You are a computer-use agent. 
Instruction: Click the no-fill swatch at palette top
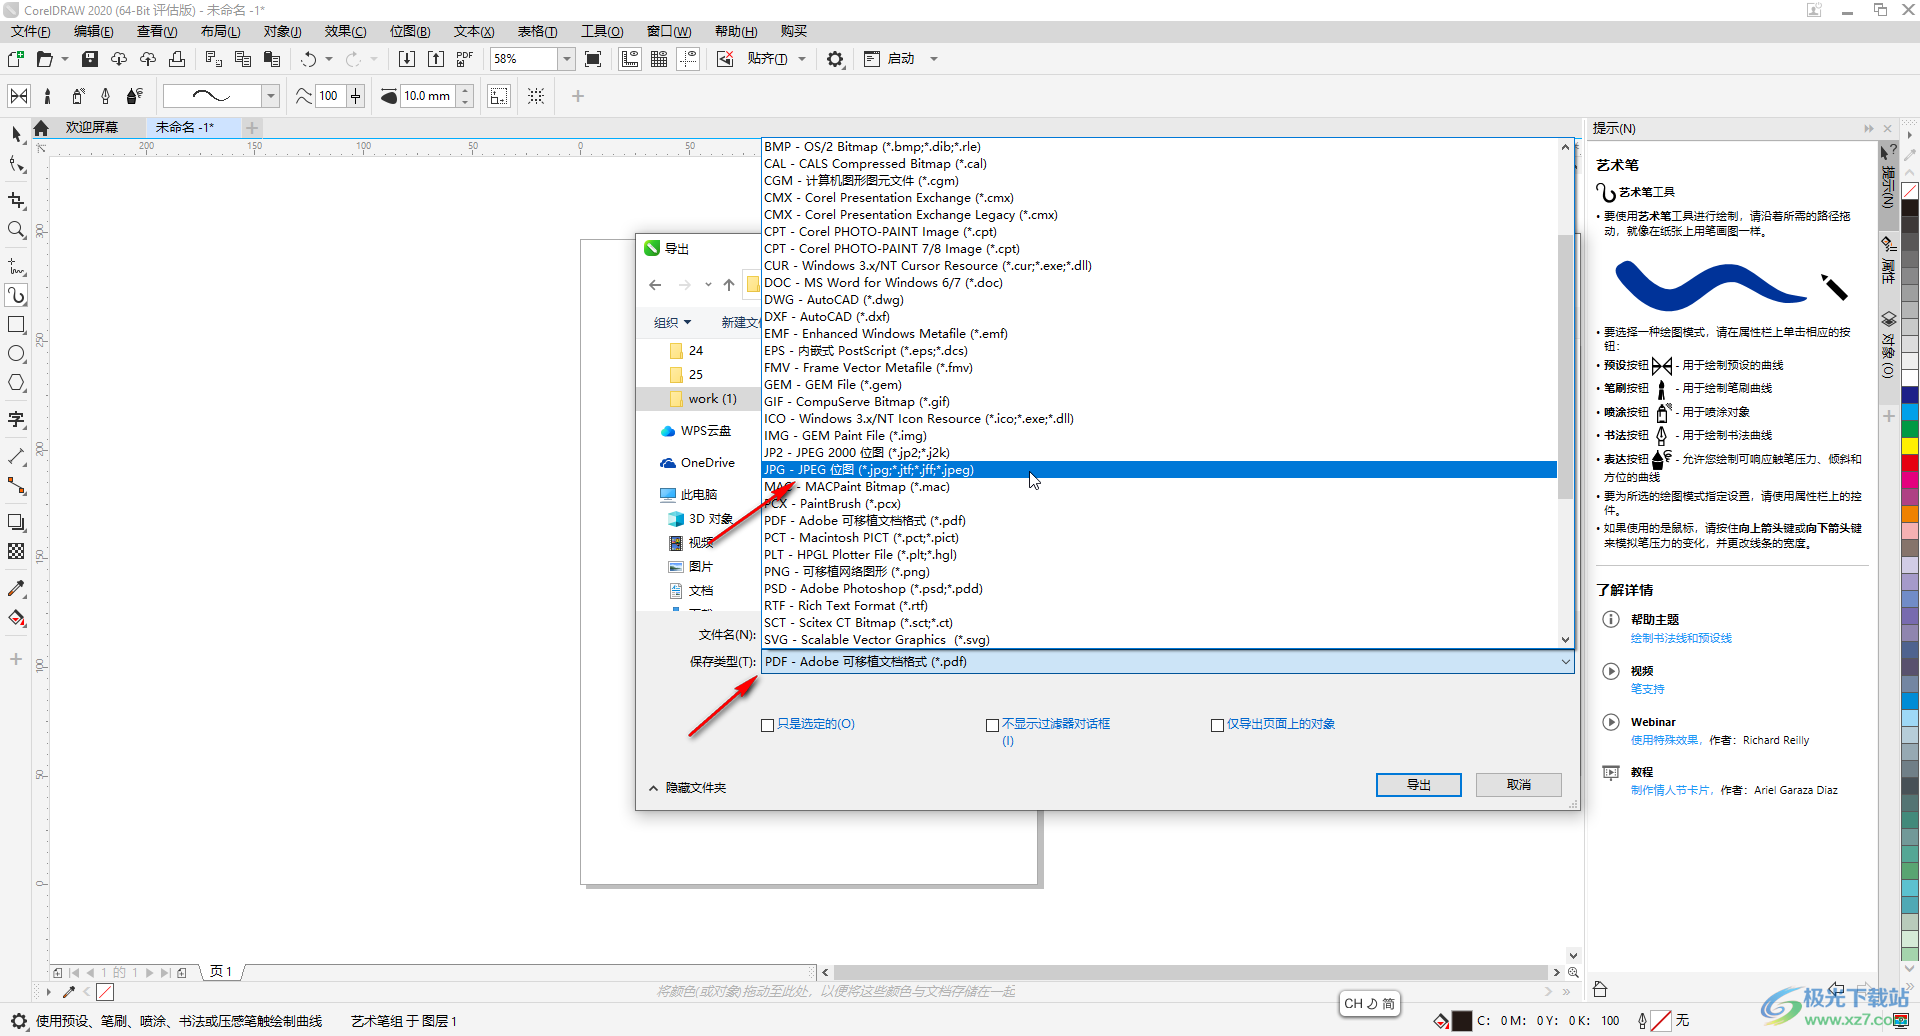pyautogui.click(x=1909, y=190)
